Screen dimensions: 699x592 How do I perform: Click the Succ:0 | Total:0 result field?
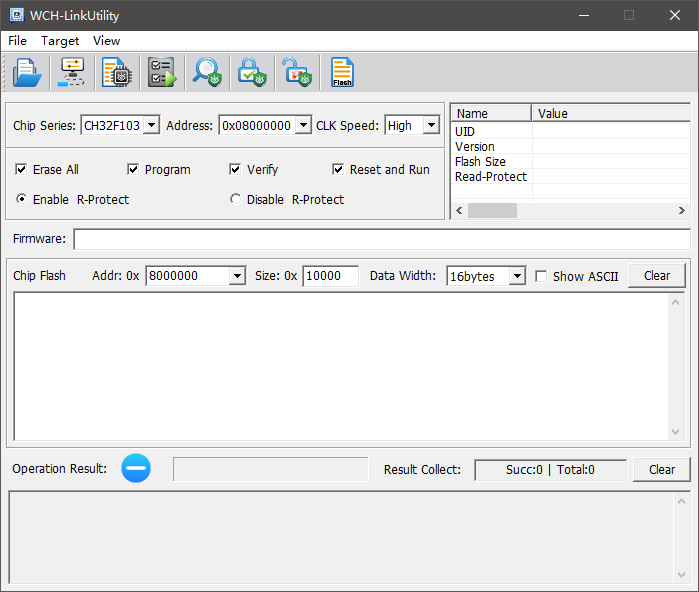pyautogui.click(x=551, y=470)
